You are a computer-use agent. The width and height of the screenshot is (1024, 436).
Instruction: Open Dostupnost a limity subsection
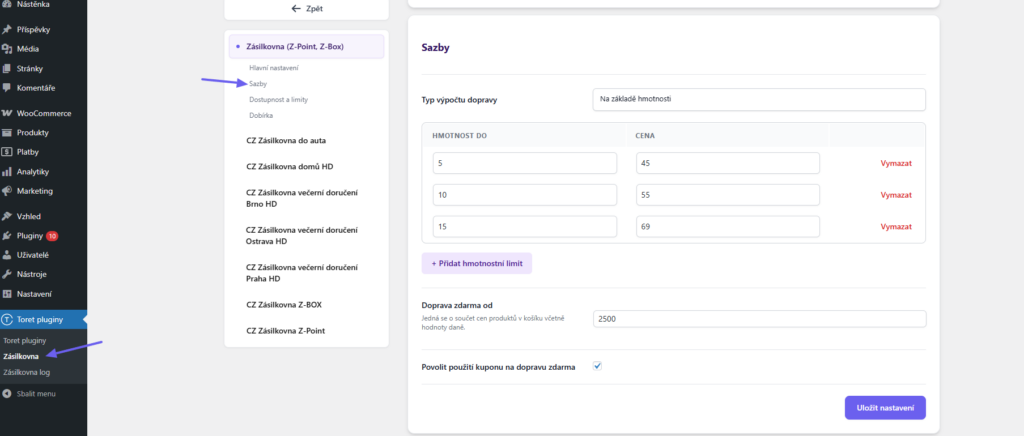tap(278, 99)
